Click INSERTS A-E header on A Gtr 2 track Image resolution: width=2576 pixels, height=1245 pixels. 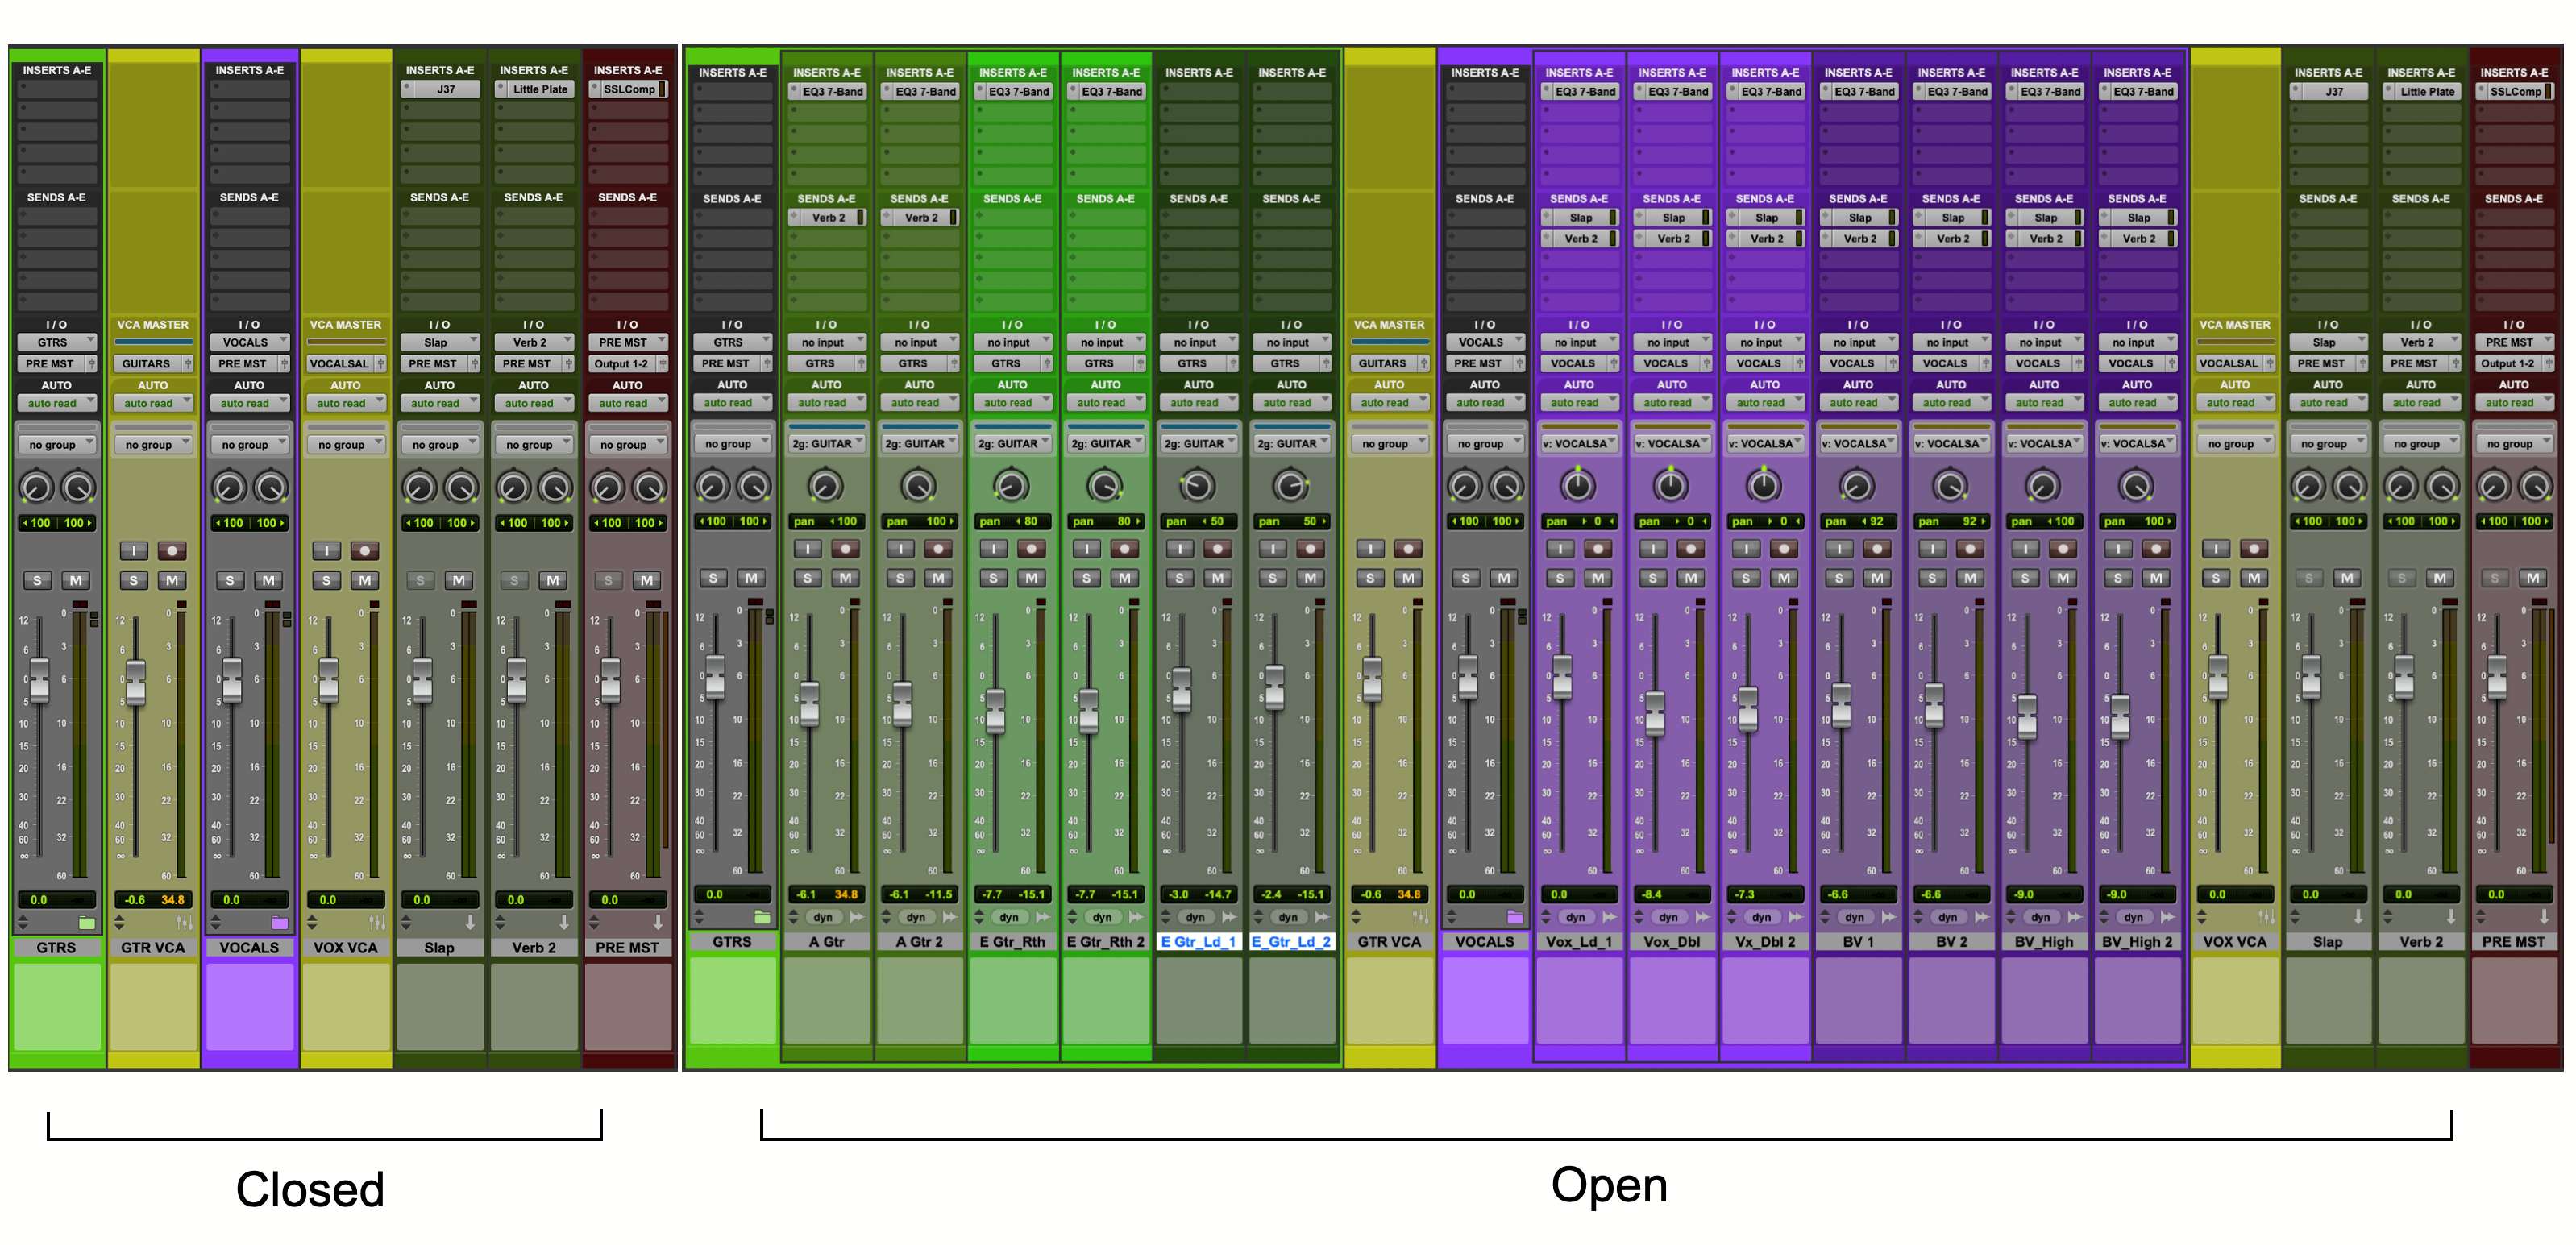pyautogui.click(x=919, y=72)
